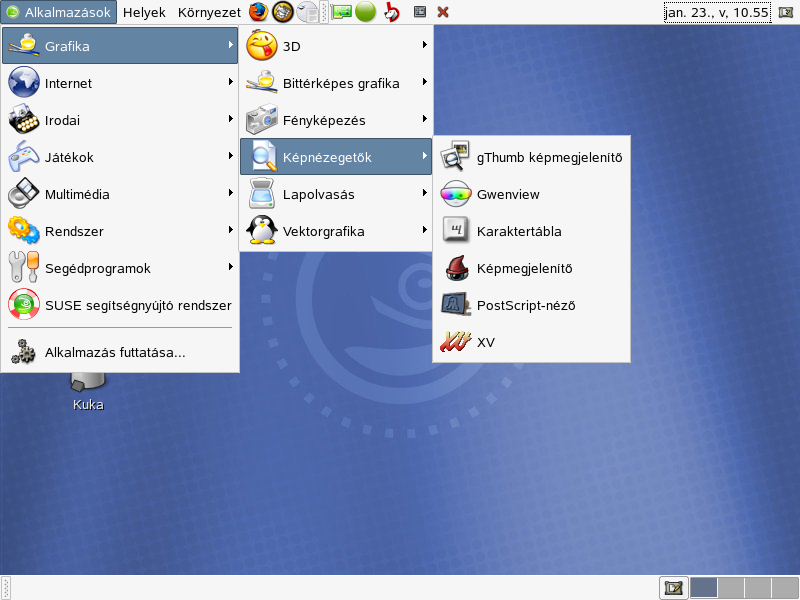Click the top-right corner panel icon

[x=786, y=12]
